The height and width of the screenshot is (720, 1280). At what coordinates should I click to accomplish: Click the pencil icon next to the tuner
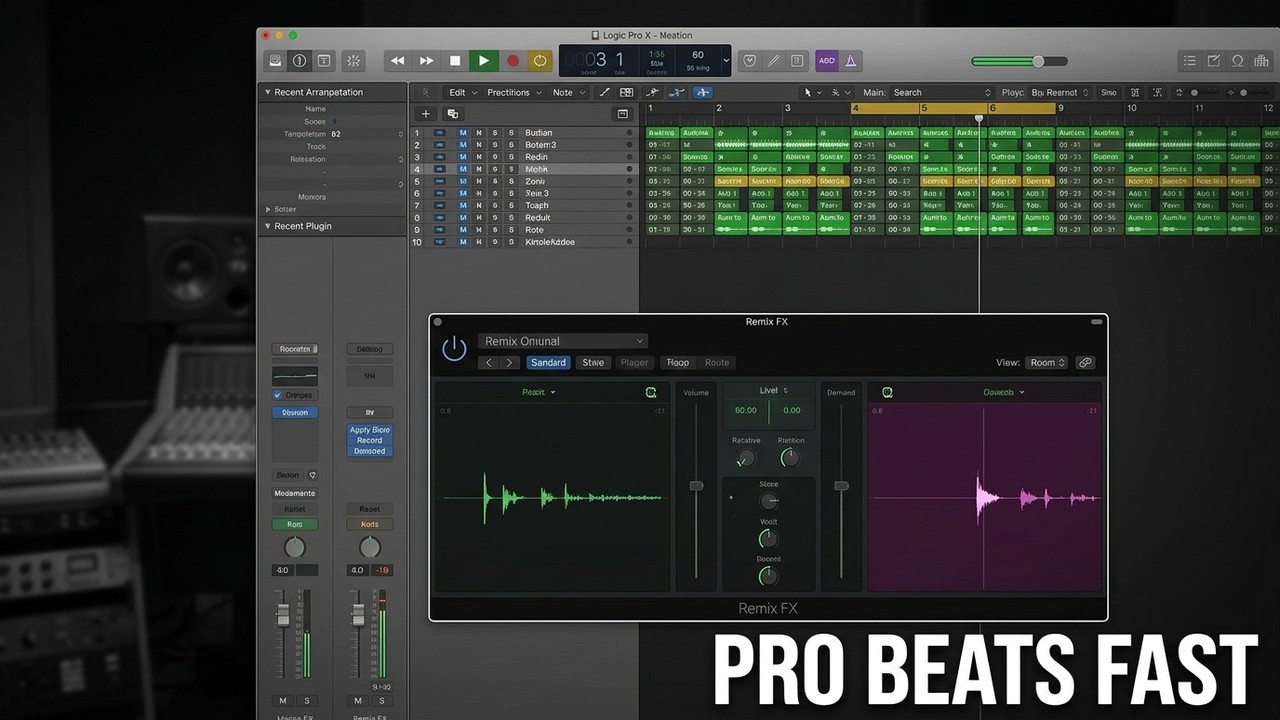[773, 61]
